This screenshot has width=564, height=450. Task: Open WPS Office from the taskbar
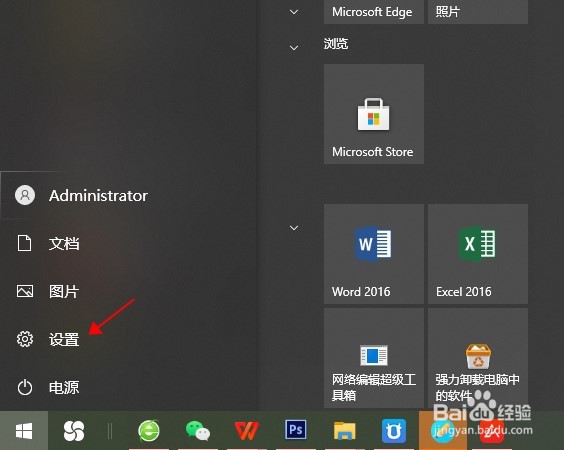(247, 431)
